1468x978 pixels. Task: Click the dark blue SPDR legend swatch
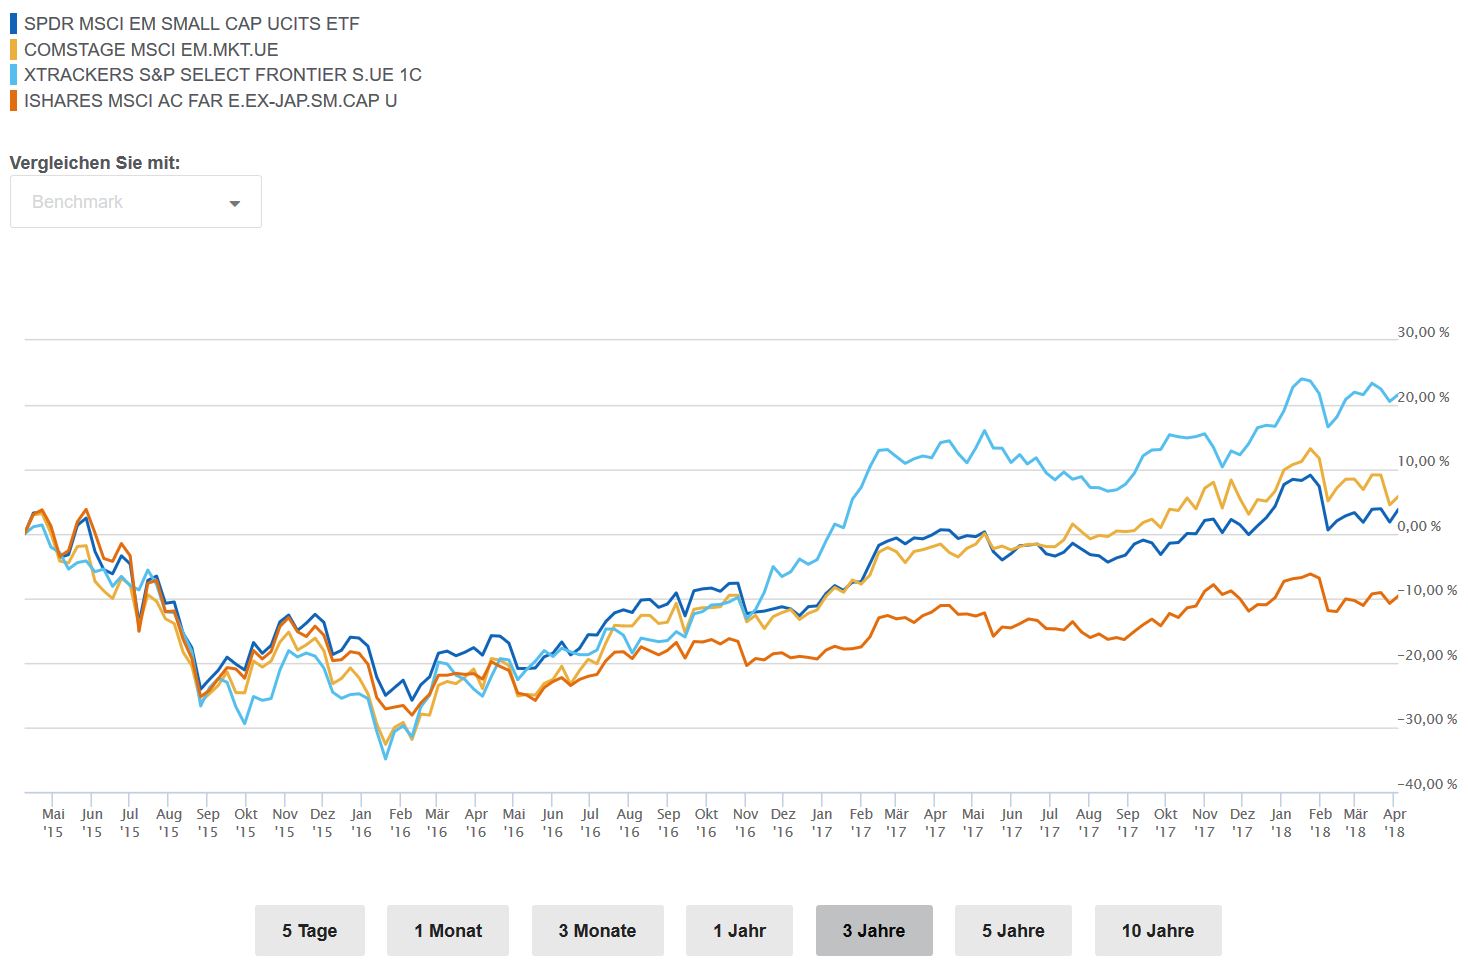pos(13,23)
